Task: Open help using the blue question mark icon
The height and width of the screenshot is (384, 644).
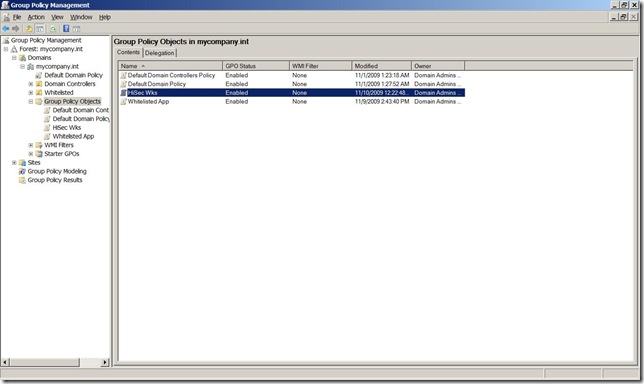Action: [66, 29]
